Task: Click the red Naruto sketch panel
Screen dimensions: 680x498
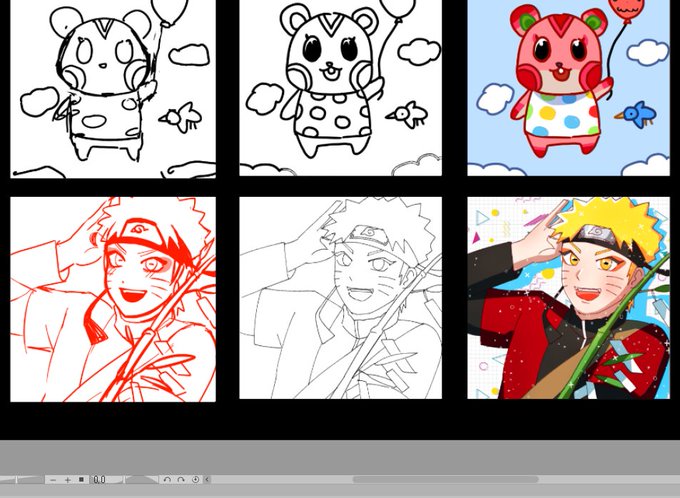Action: point(113,299)
